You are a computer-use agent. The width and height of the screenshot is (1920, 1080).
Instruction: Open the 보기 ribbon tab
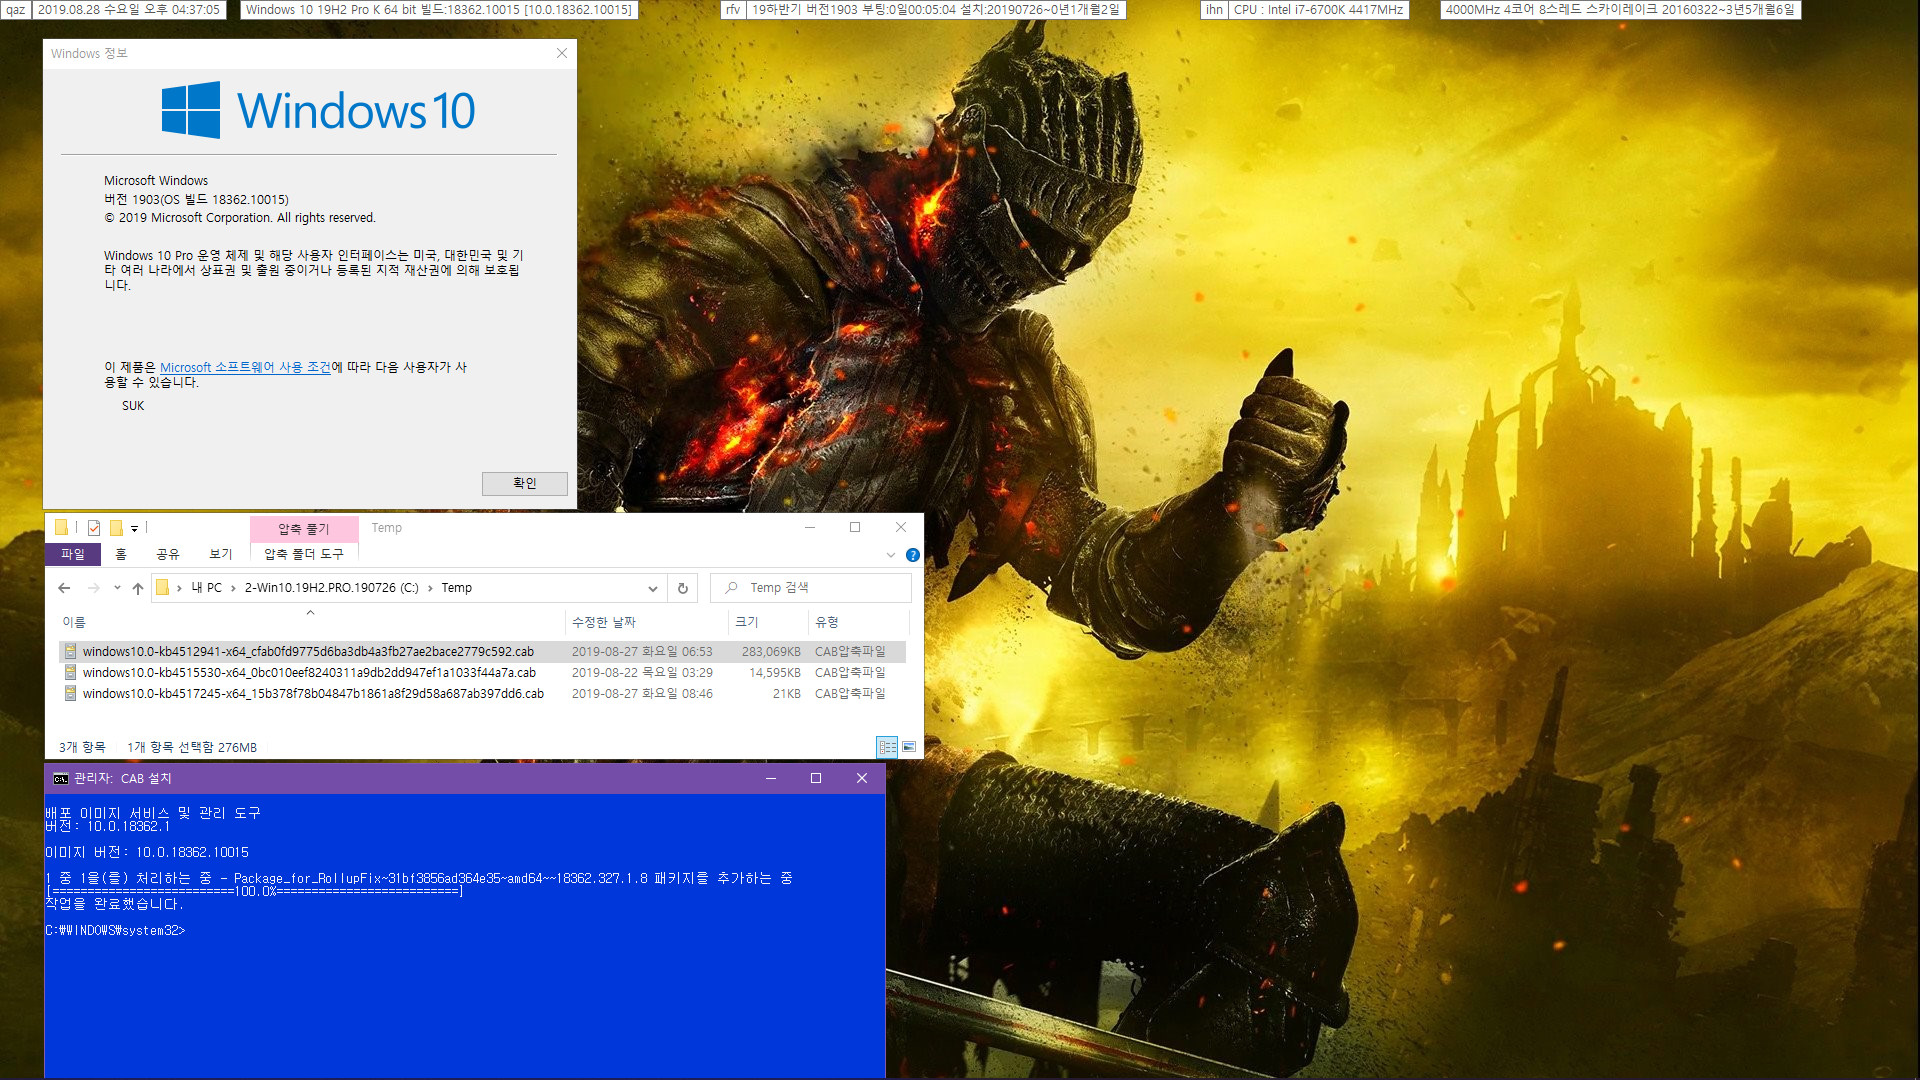click(221, 554)
